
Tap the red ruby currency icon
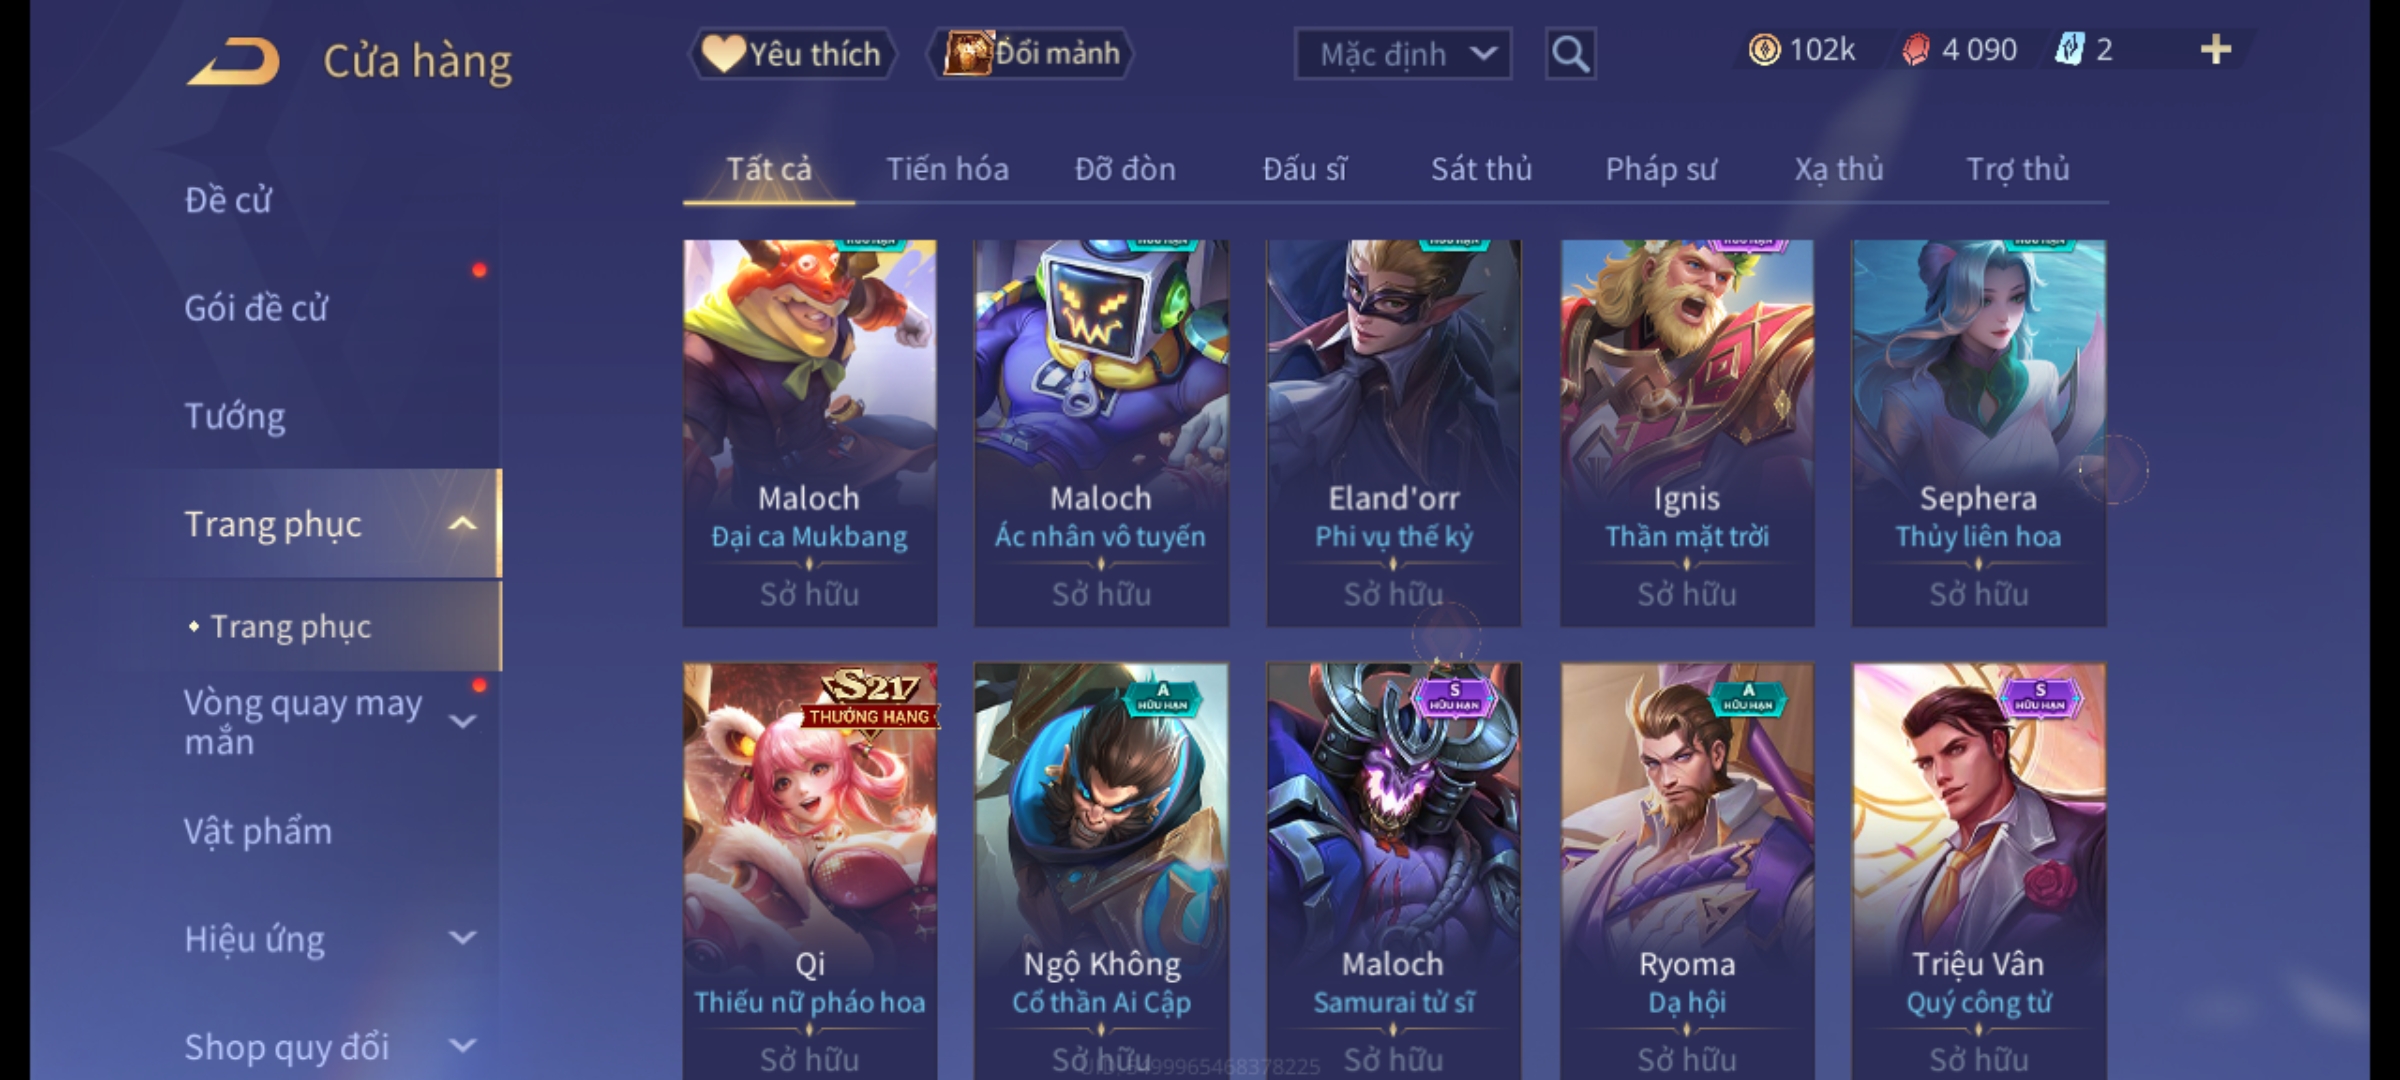point(1915,50)
